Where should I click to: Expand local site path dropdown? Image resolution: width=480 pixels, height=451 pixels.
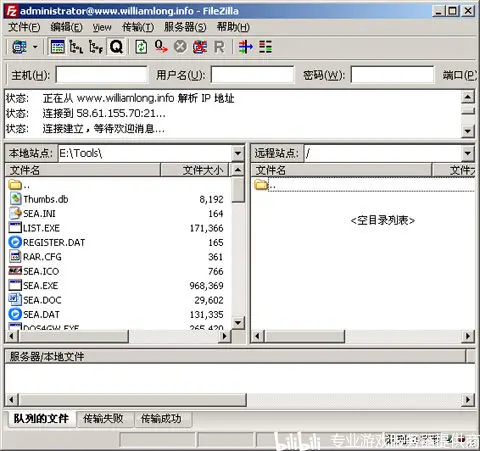click(x=238, y=153)
